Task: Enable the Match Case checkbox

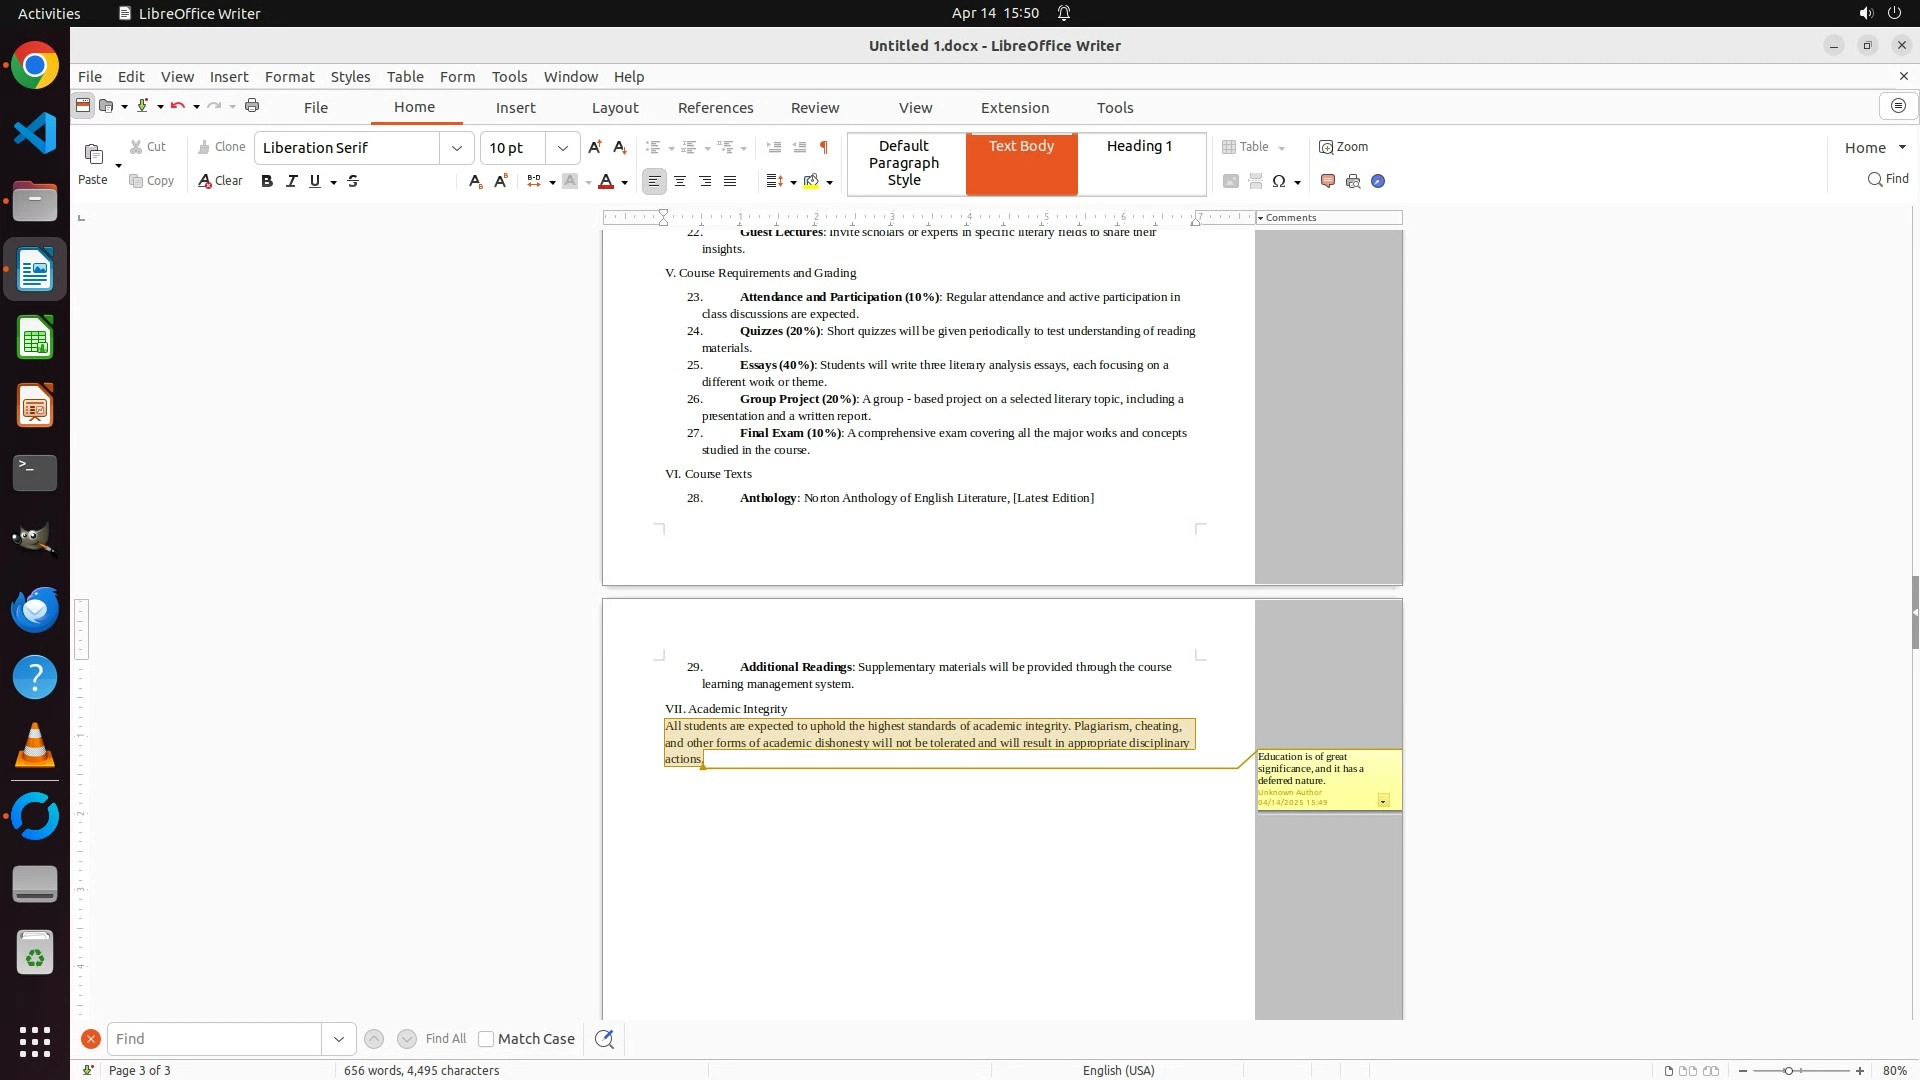Action: tap(486, 1039)
